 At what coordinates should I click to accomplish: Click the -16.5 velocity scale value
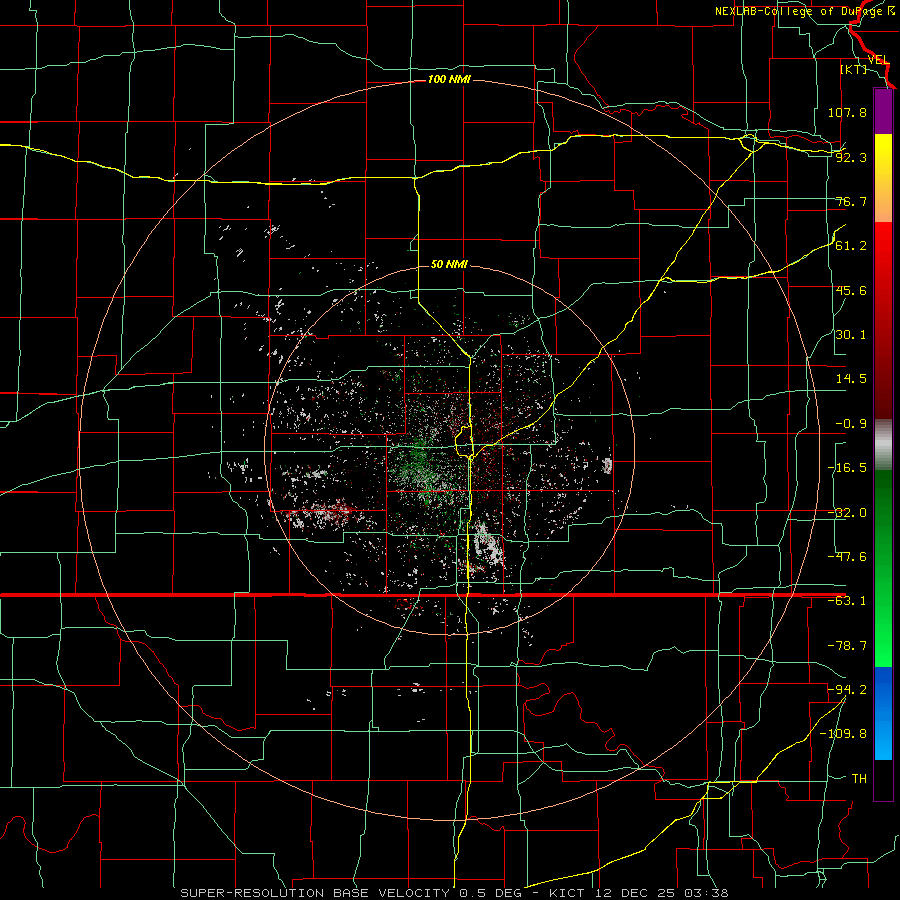[847, 468]
